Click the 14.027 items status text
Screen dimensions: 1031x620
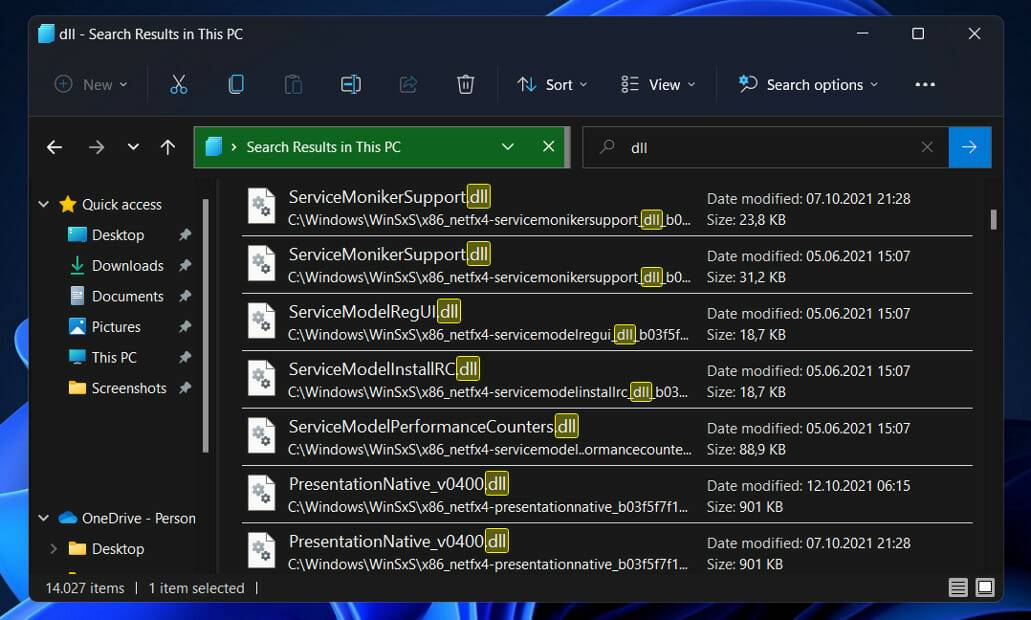85,588
